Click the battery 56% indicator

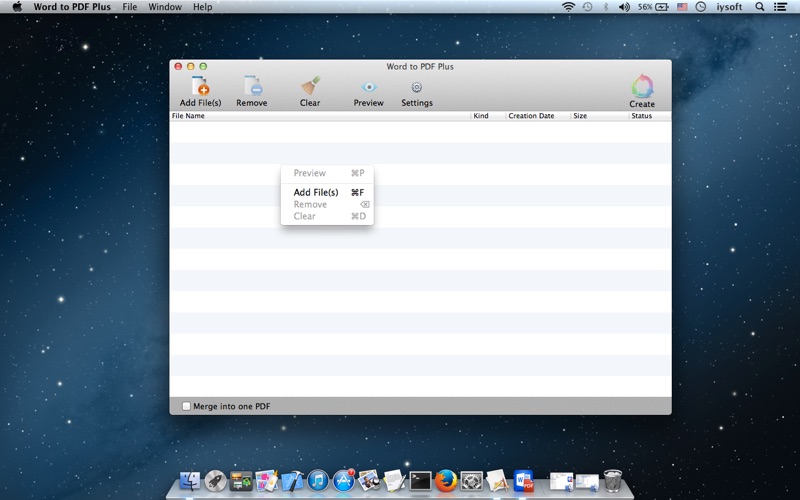pos(653,7)
